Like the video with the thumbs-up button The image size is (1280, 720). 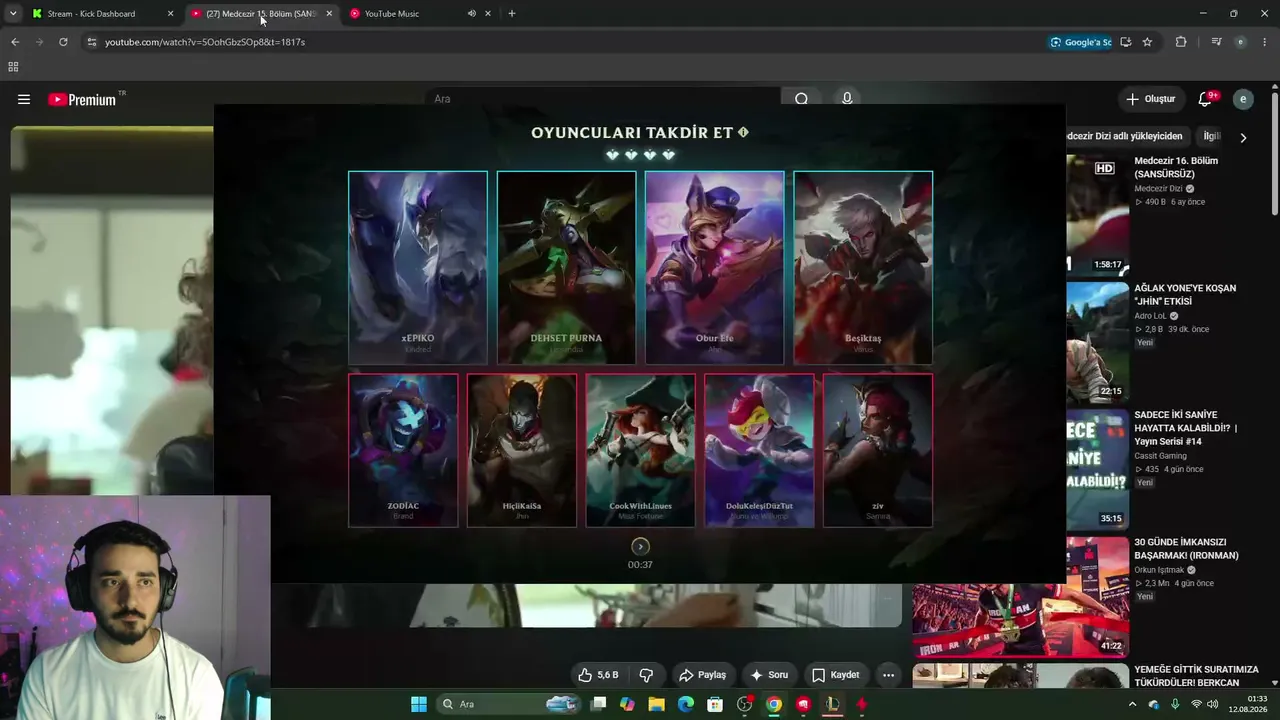pyautogui.click(x=598, y=675)
